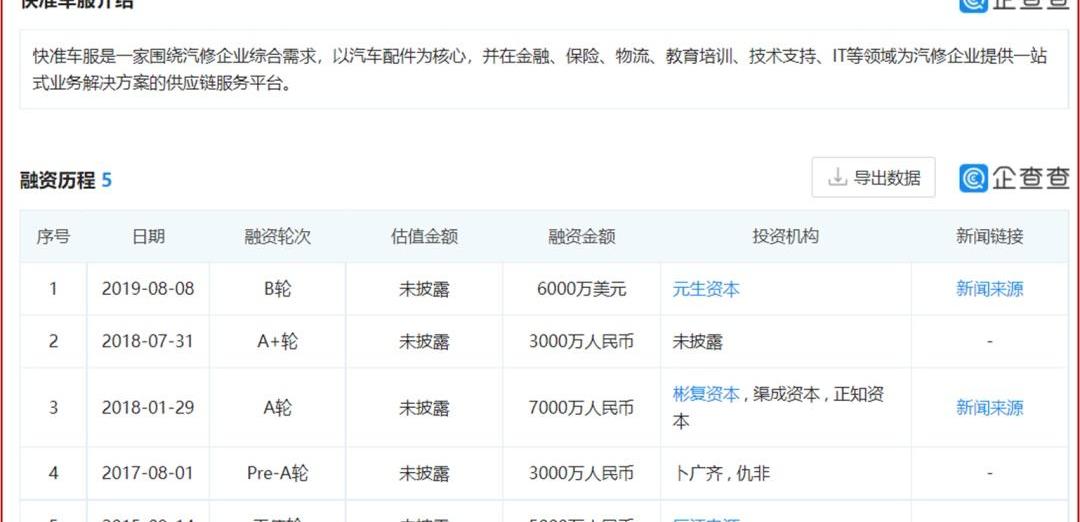1080x522 pixels.
Task: Select the date cell 2018-01-29
Action: point(148,408)
